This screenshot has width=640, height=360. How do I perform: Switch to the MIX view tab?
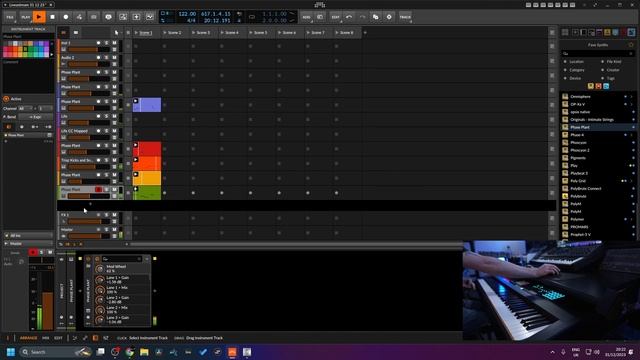coord(45,338)
